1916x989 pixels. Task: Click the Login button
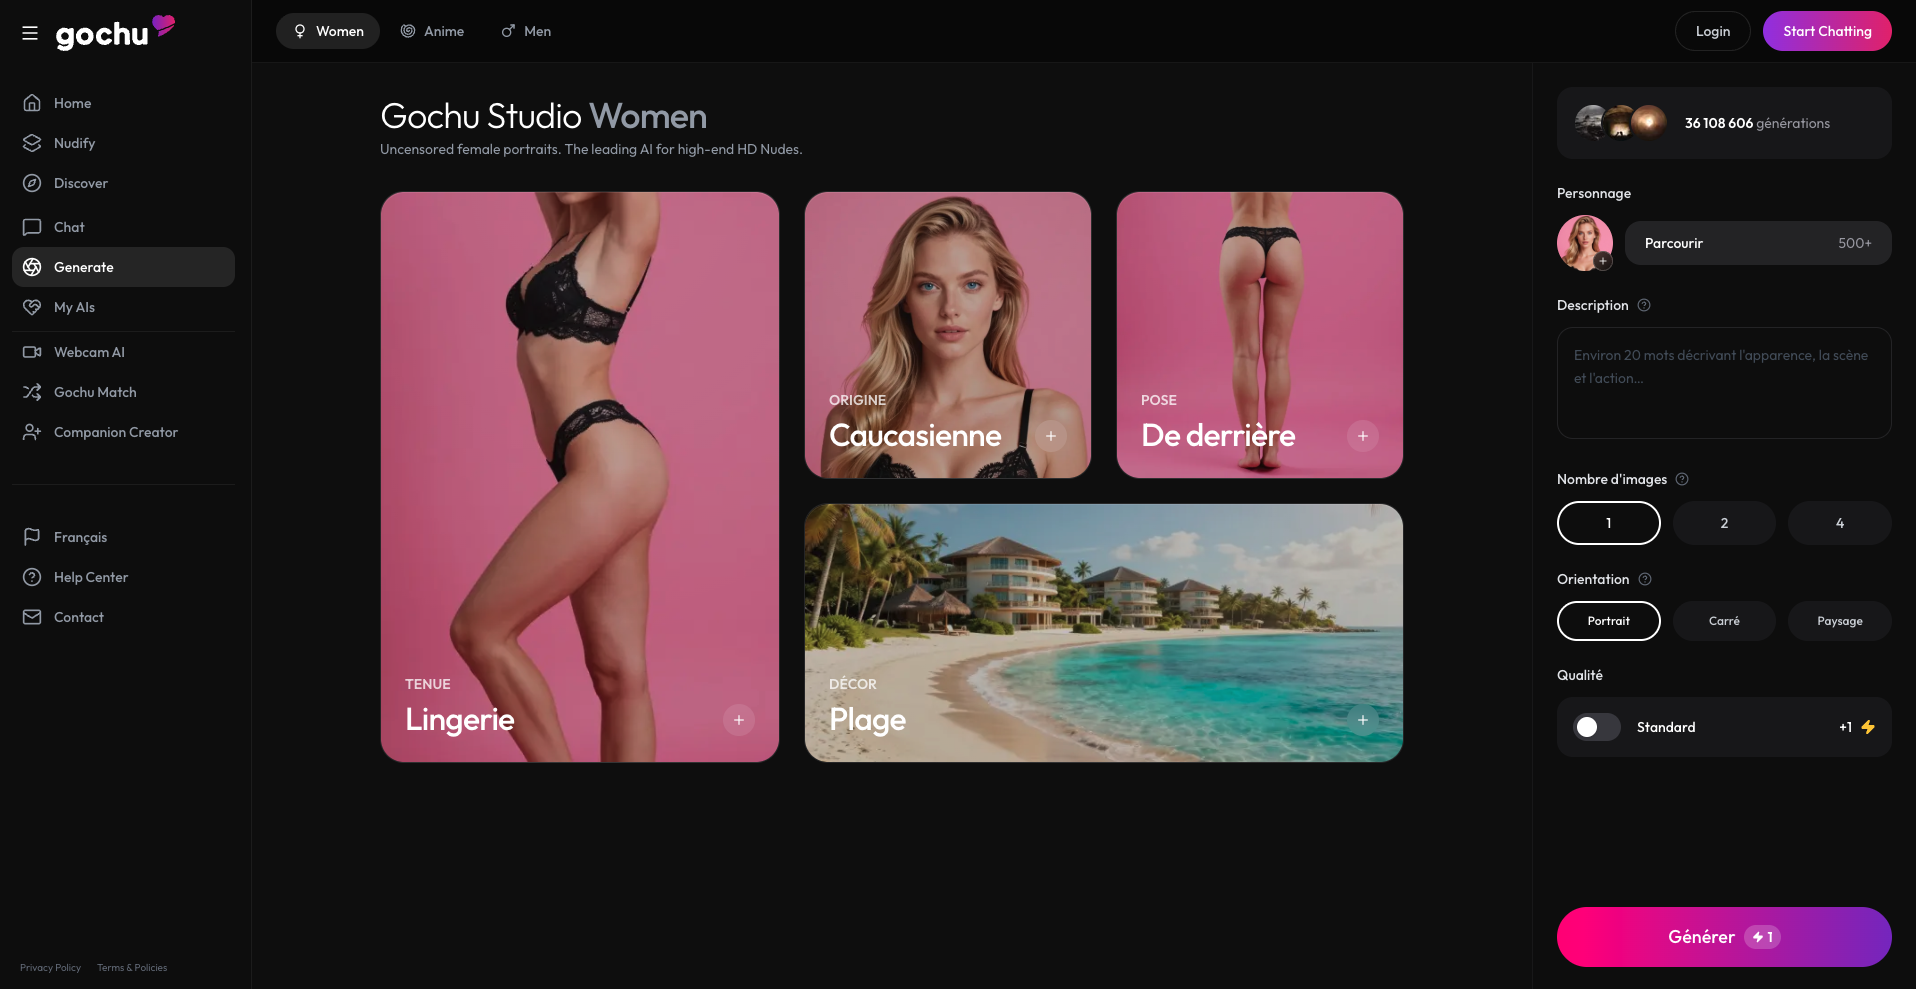point(1713,31)
